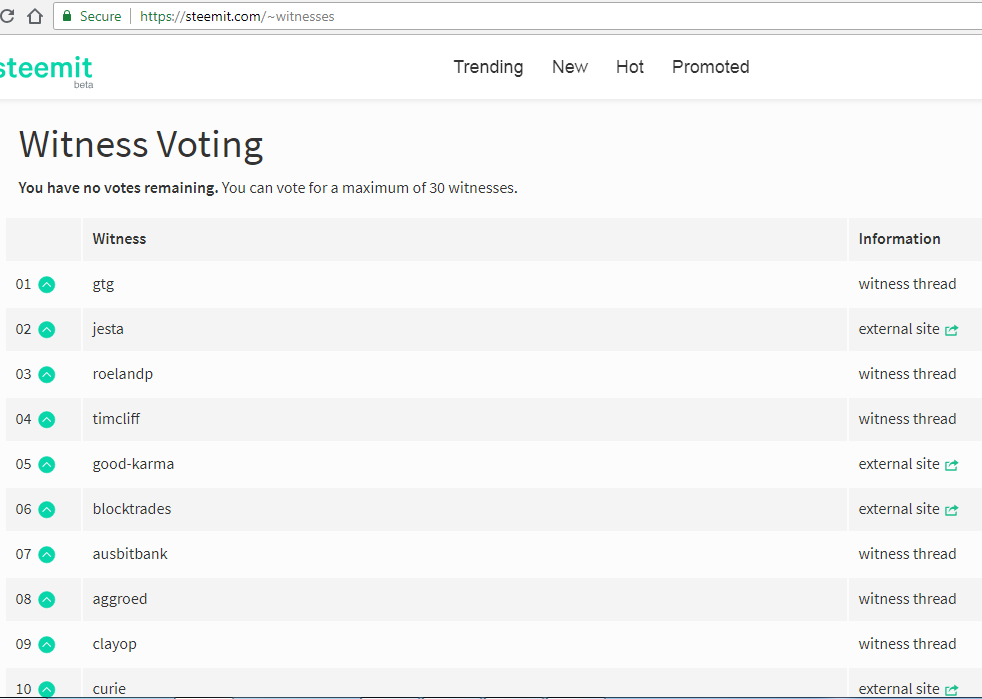Click the vote icon next to clayop

pyautogui.click(x=46, y=644)
